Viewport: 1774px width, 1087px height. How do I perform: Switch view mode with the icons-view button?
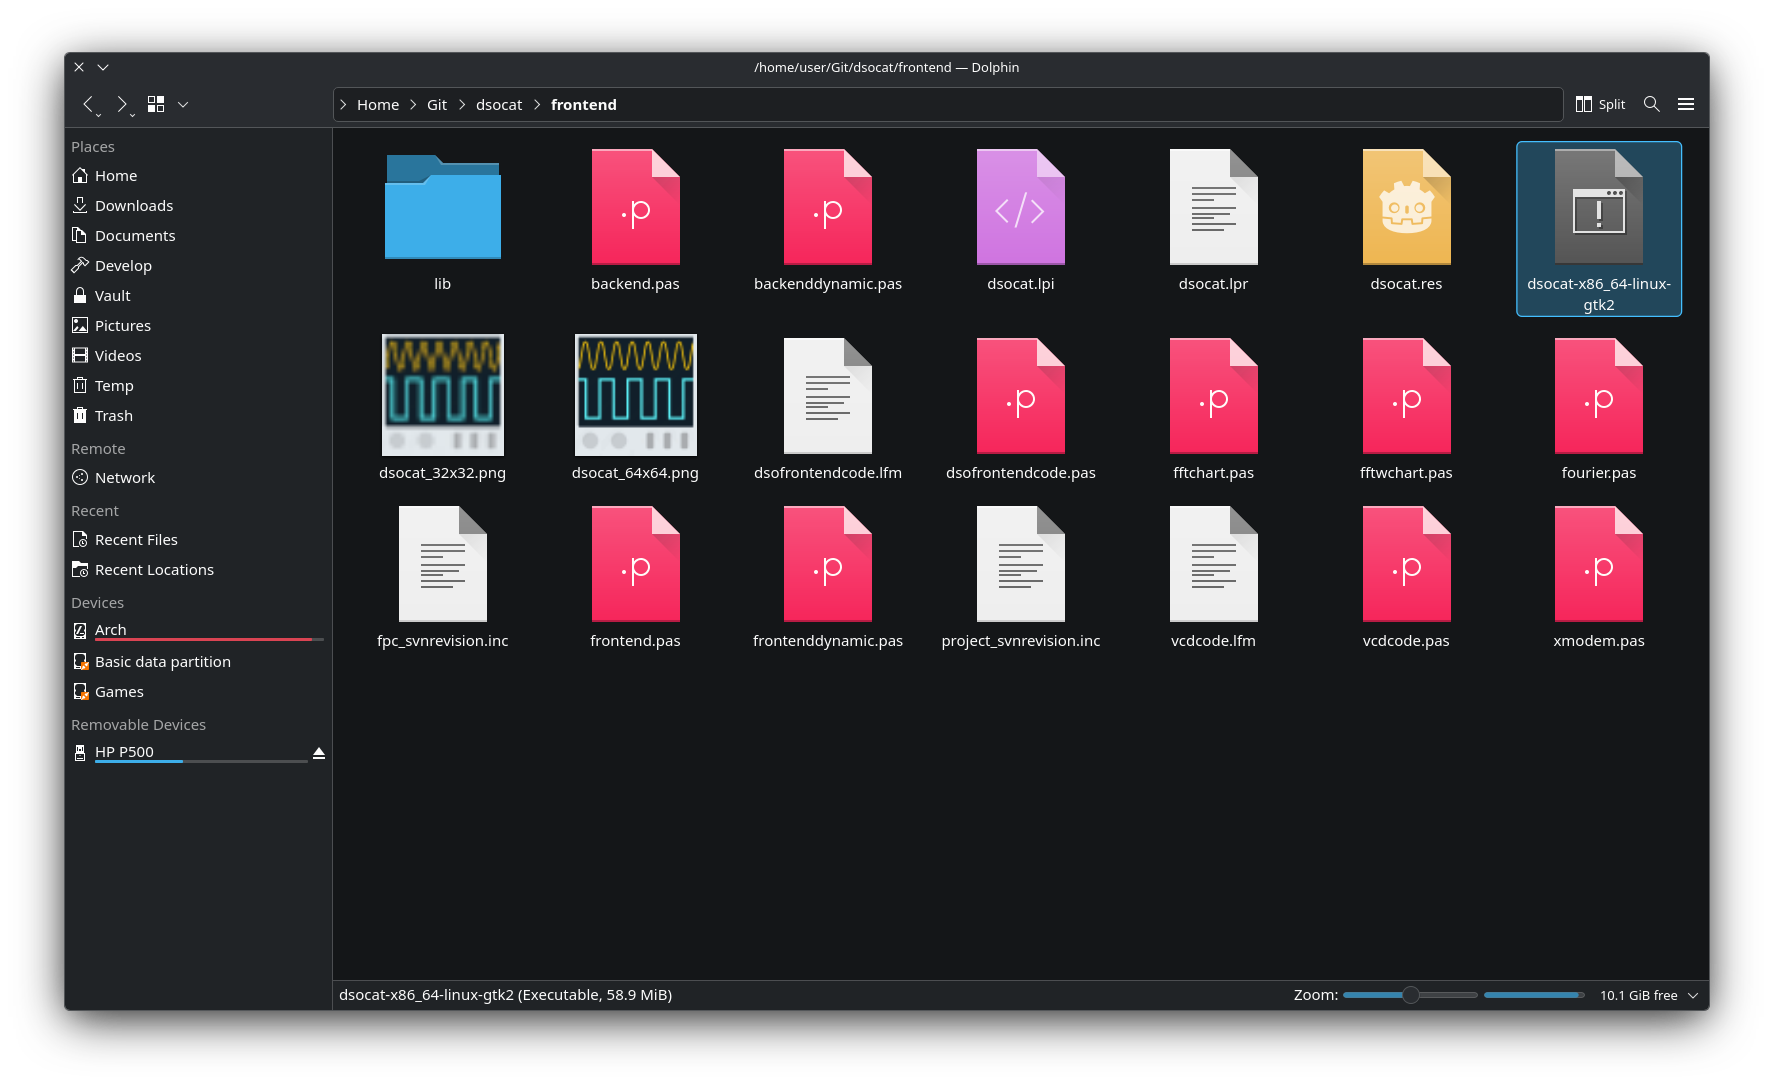[x=156, y=104]
